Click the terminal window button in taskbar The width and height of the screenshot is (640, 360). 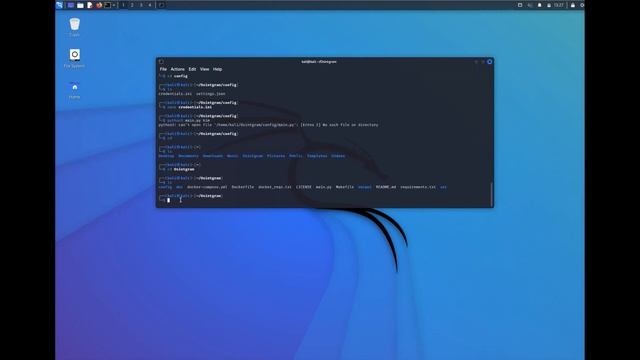tap(161, 5)
